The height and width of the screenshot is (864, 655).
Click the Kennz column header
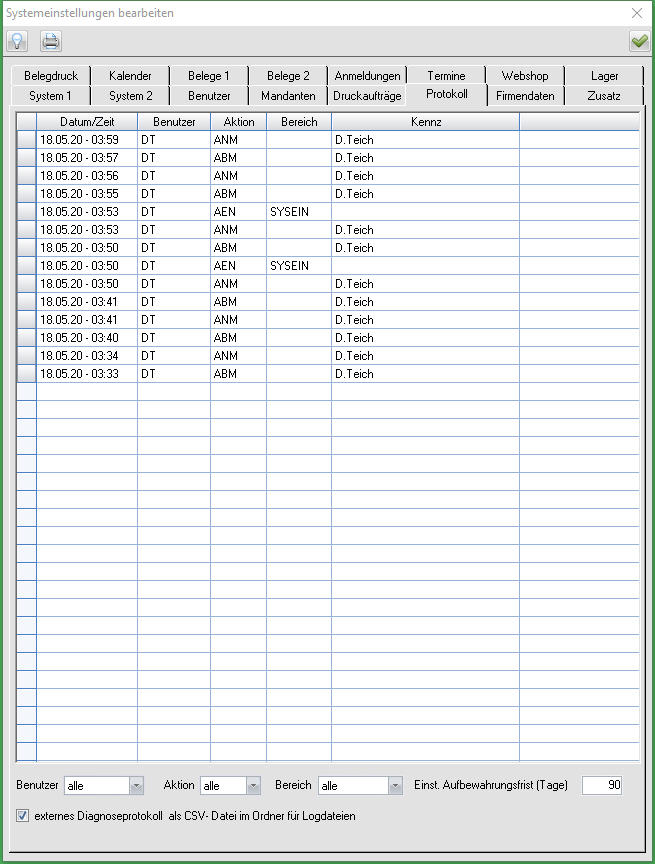426,122
